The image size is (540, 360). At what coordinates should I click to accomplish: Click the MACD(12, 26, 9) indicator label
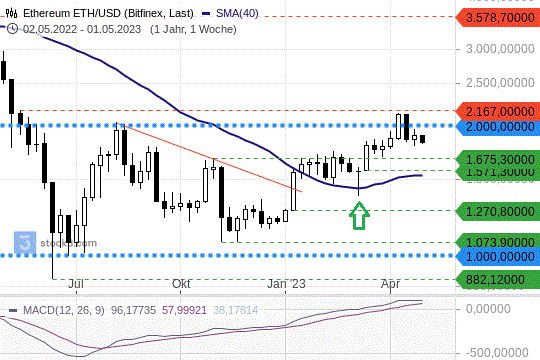[64, 310]
